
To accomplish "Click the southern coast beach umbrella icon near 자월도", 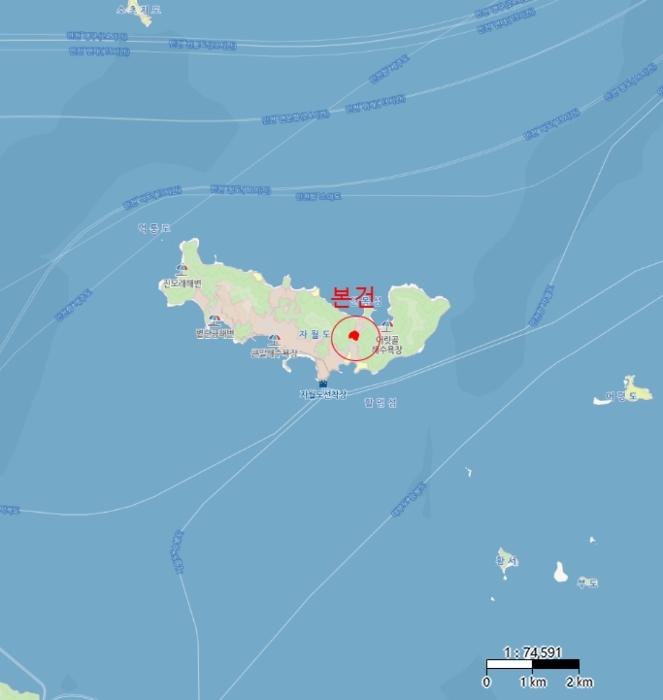I will (275, 341).
